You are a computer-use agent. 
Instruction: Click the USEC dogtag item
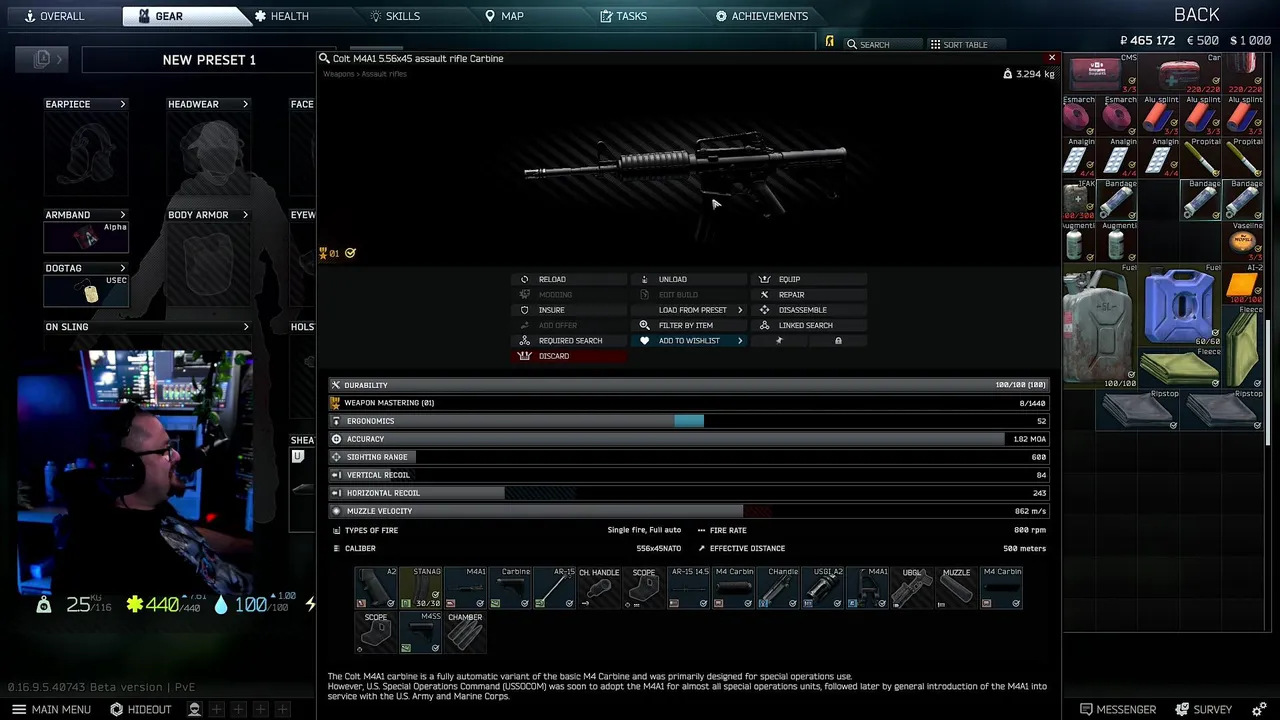pos(86,290)
